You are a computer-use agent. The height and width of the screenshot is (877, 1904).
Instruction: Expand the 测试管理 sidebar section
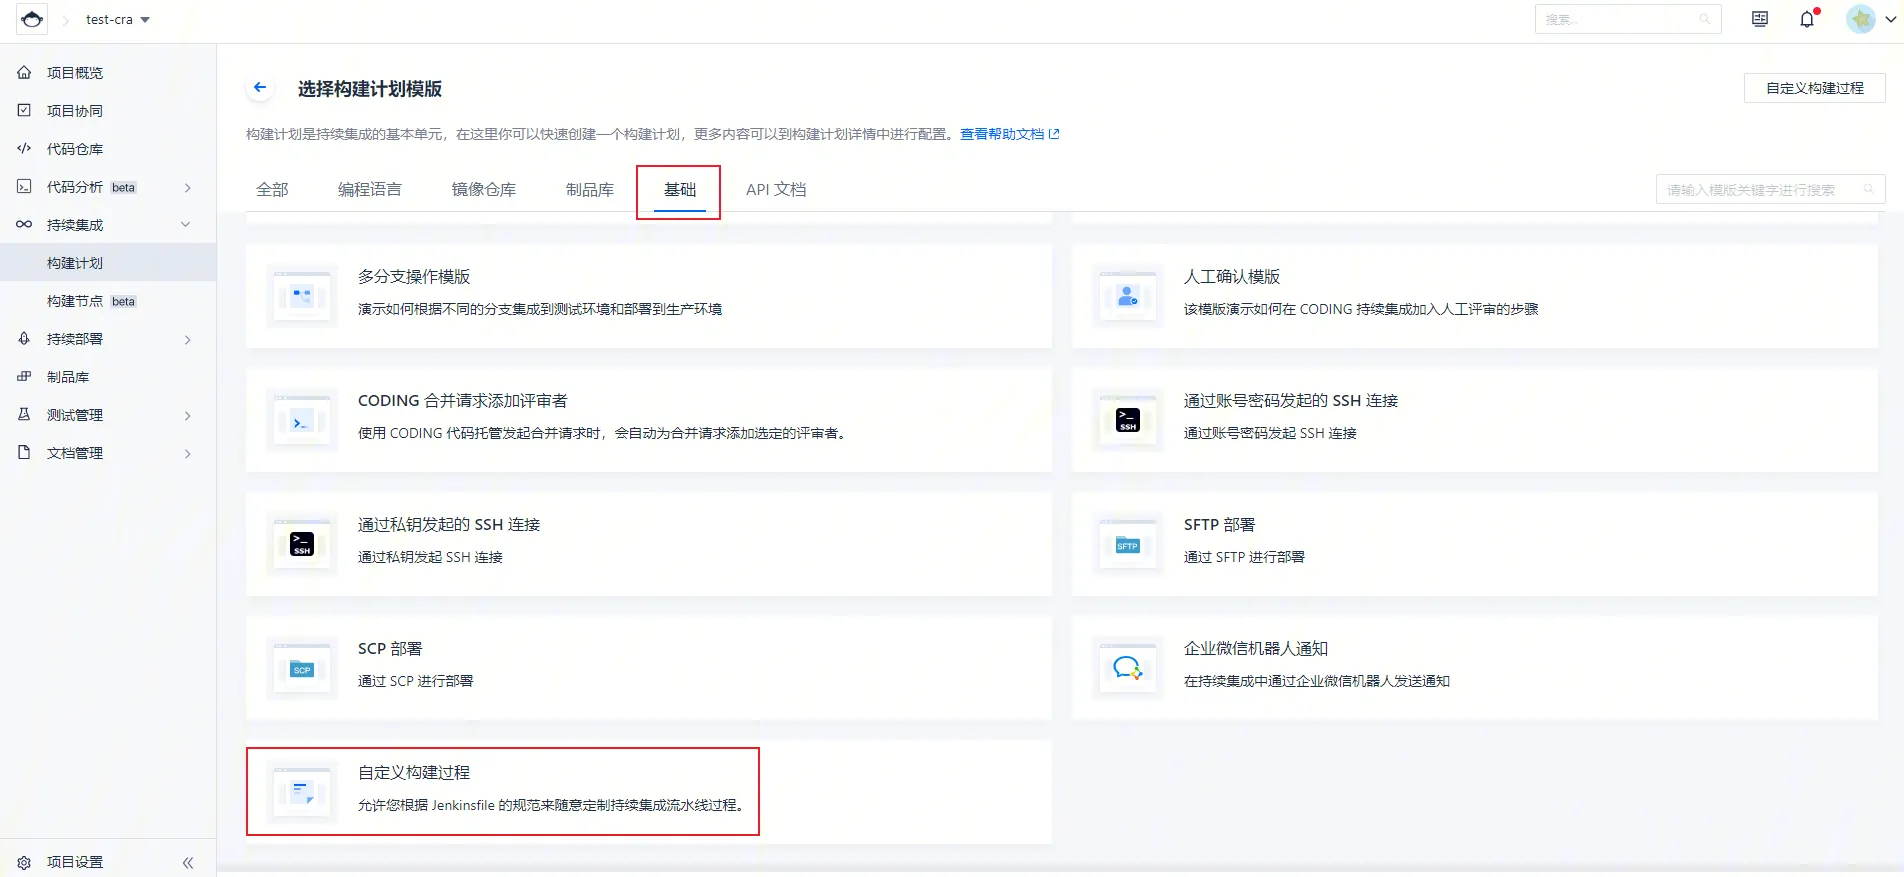pos(187,415)
